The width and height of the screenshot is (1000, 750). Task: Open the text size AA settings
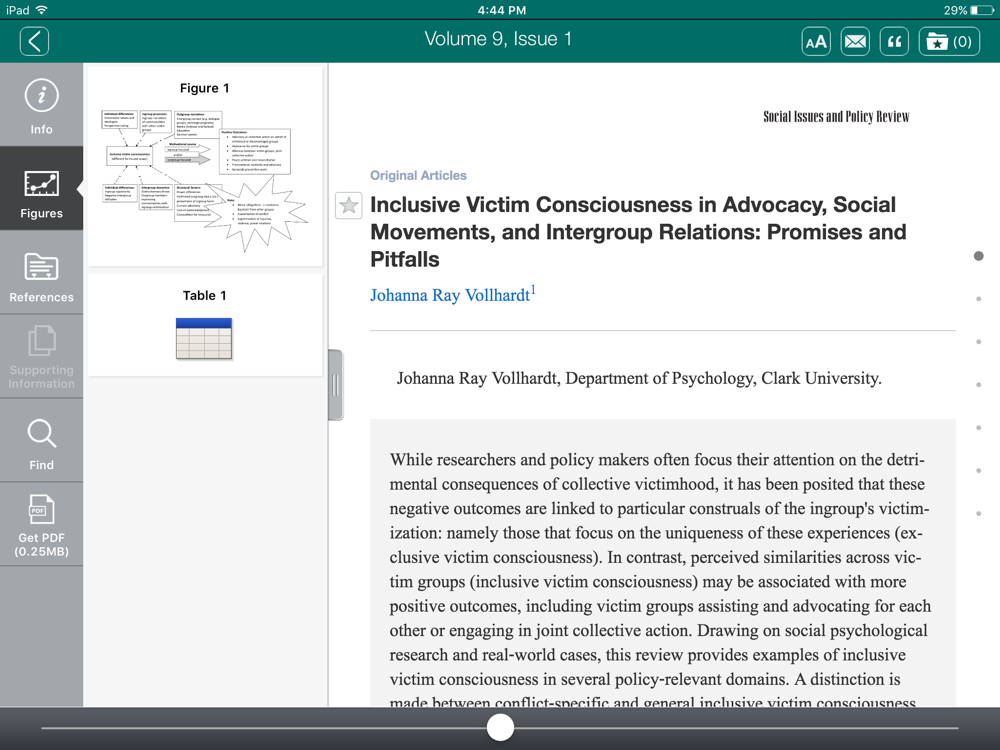coord(816,42)
